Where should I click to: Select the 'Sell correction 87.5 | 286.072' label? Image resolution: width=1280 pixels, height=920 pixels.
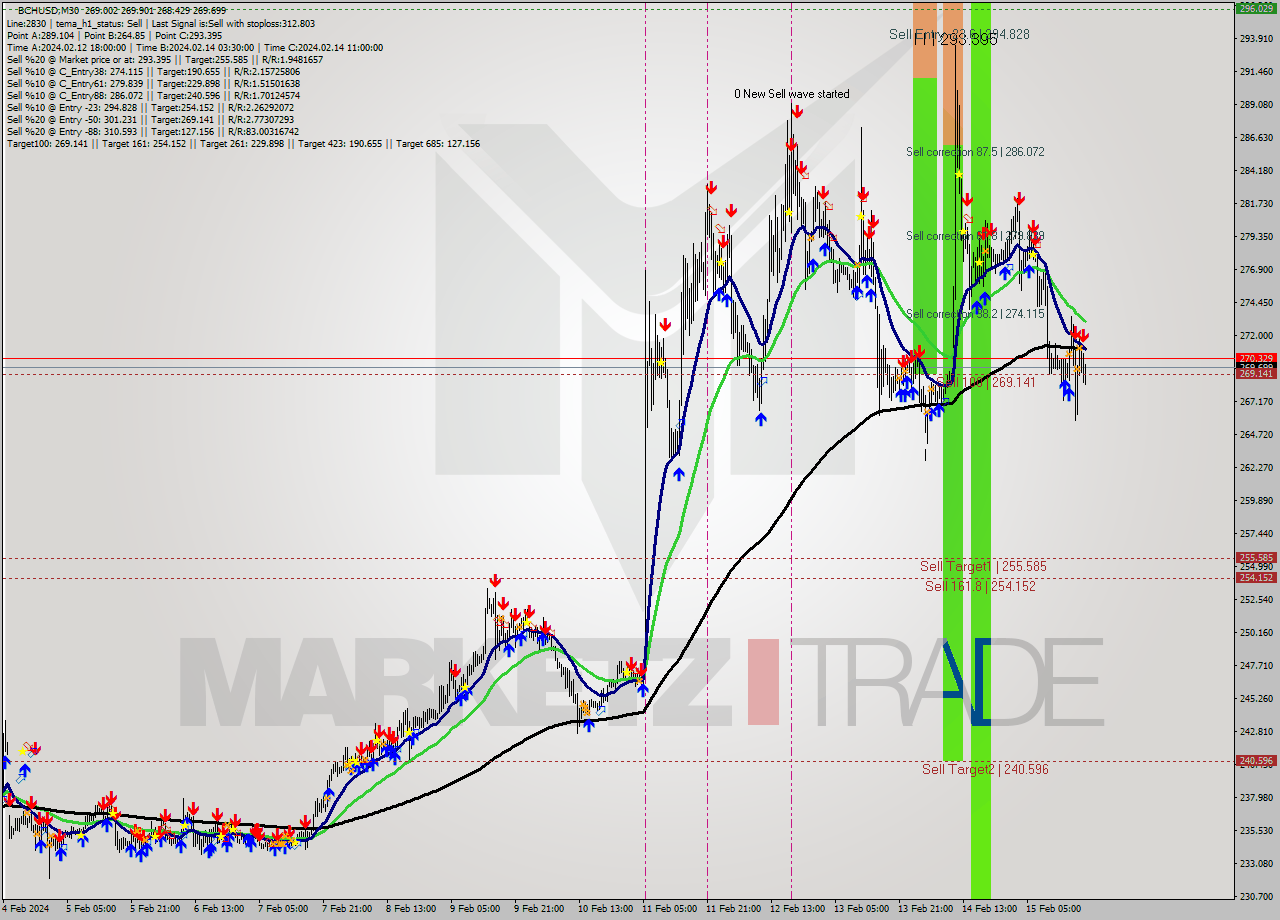(x=975, y=152)
